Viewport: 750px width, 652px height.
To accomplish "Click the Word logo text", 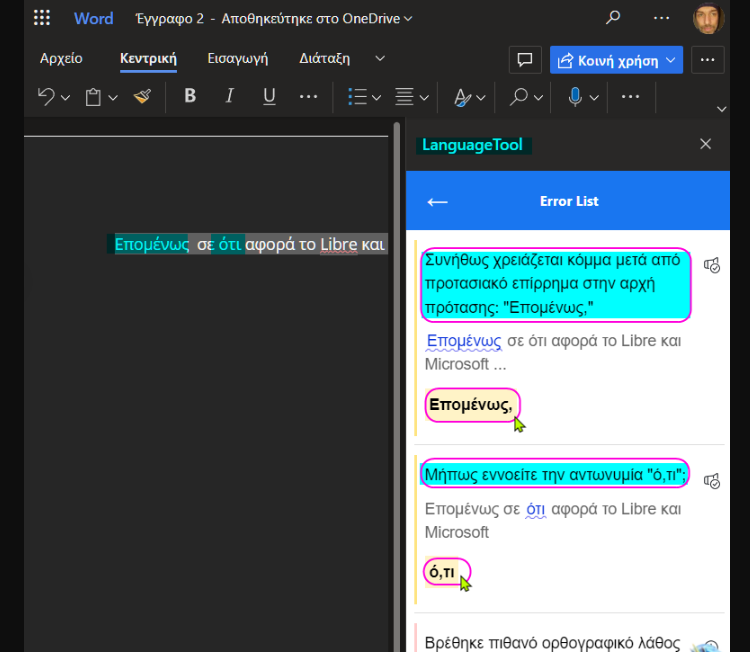I will point(93,19).
